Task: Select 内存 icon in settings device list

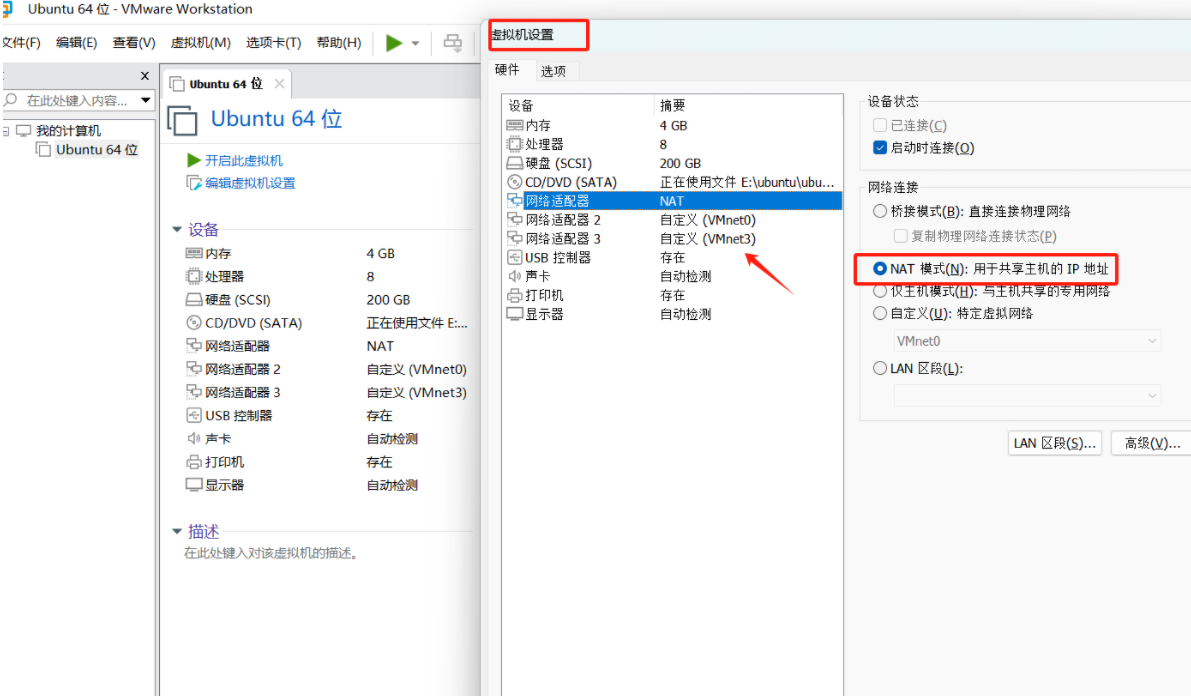Action: [514, 125]
